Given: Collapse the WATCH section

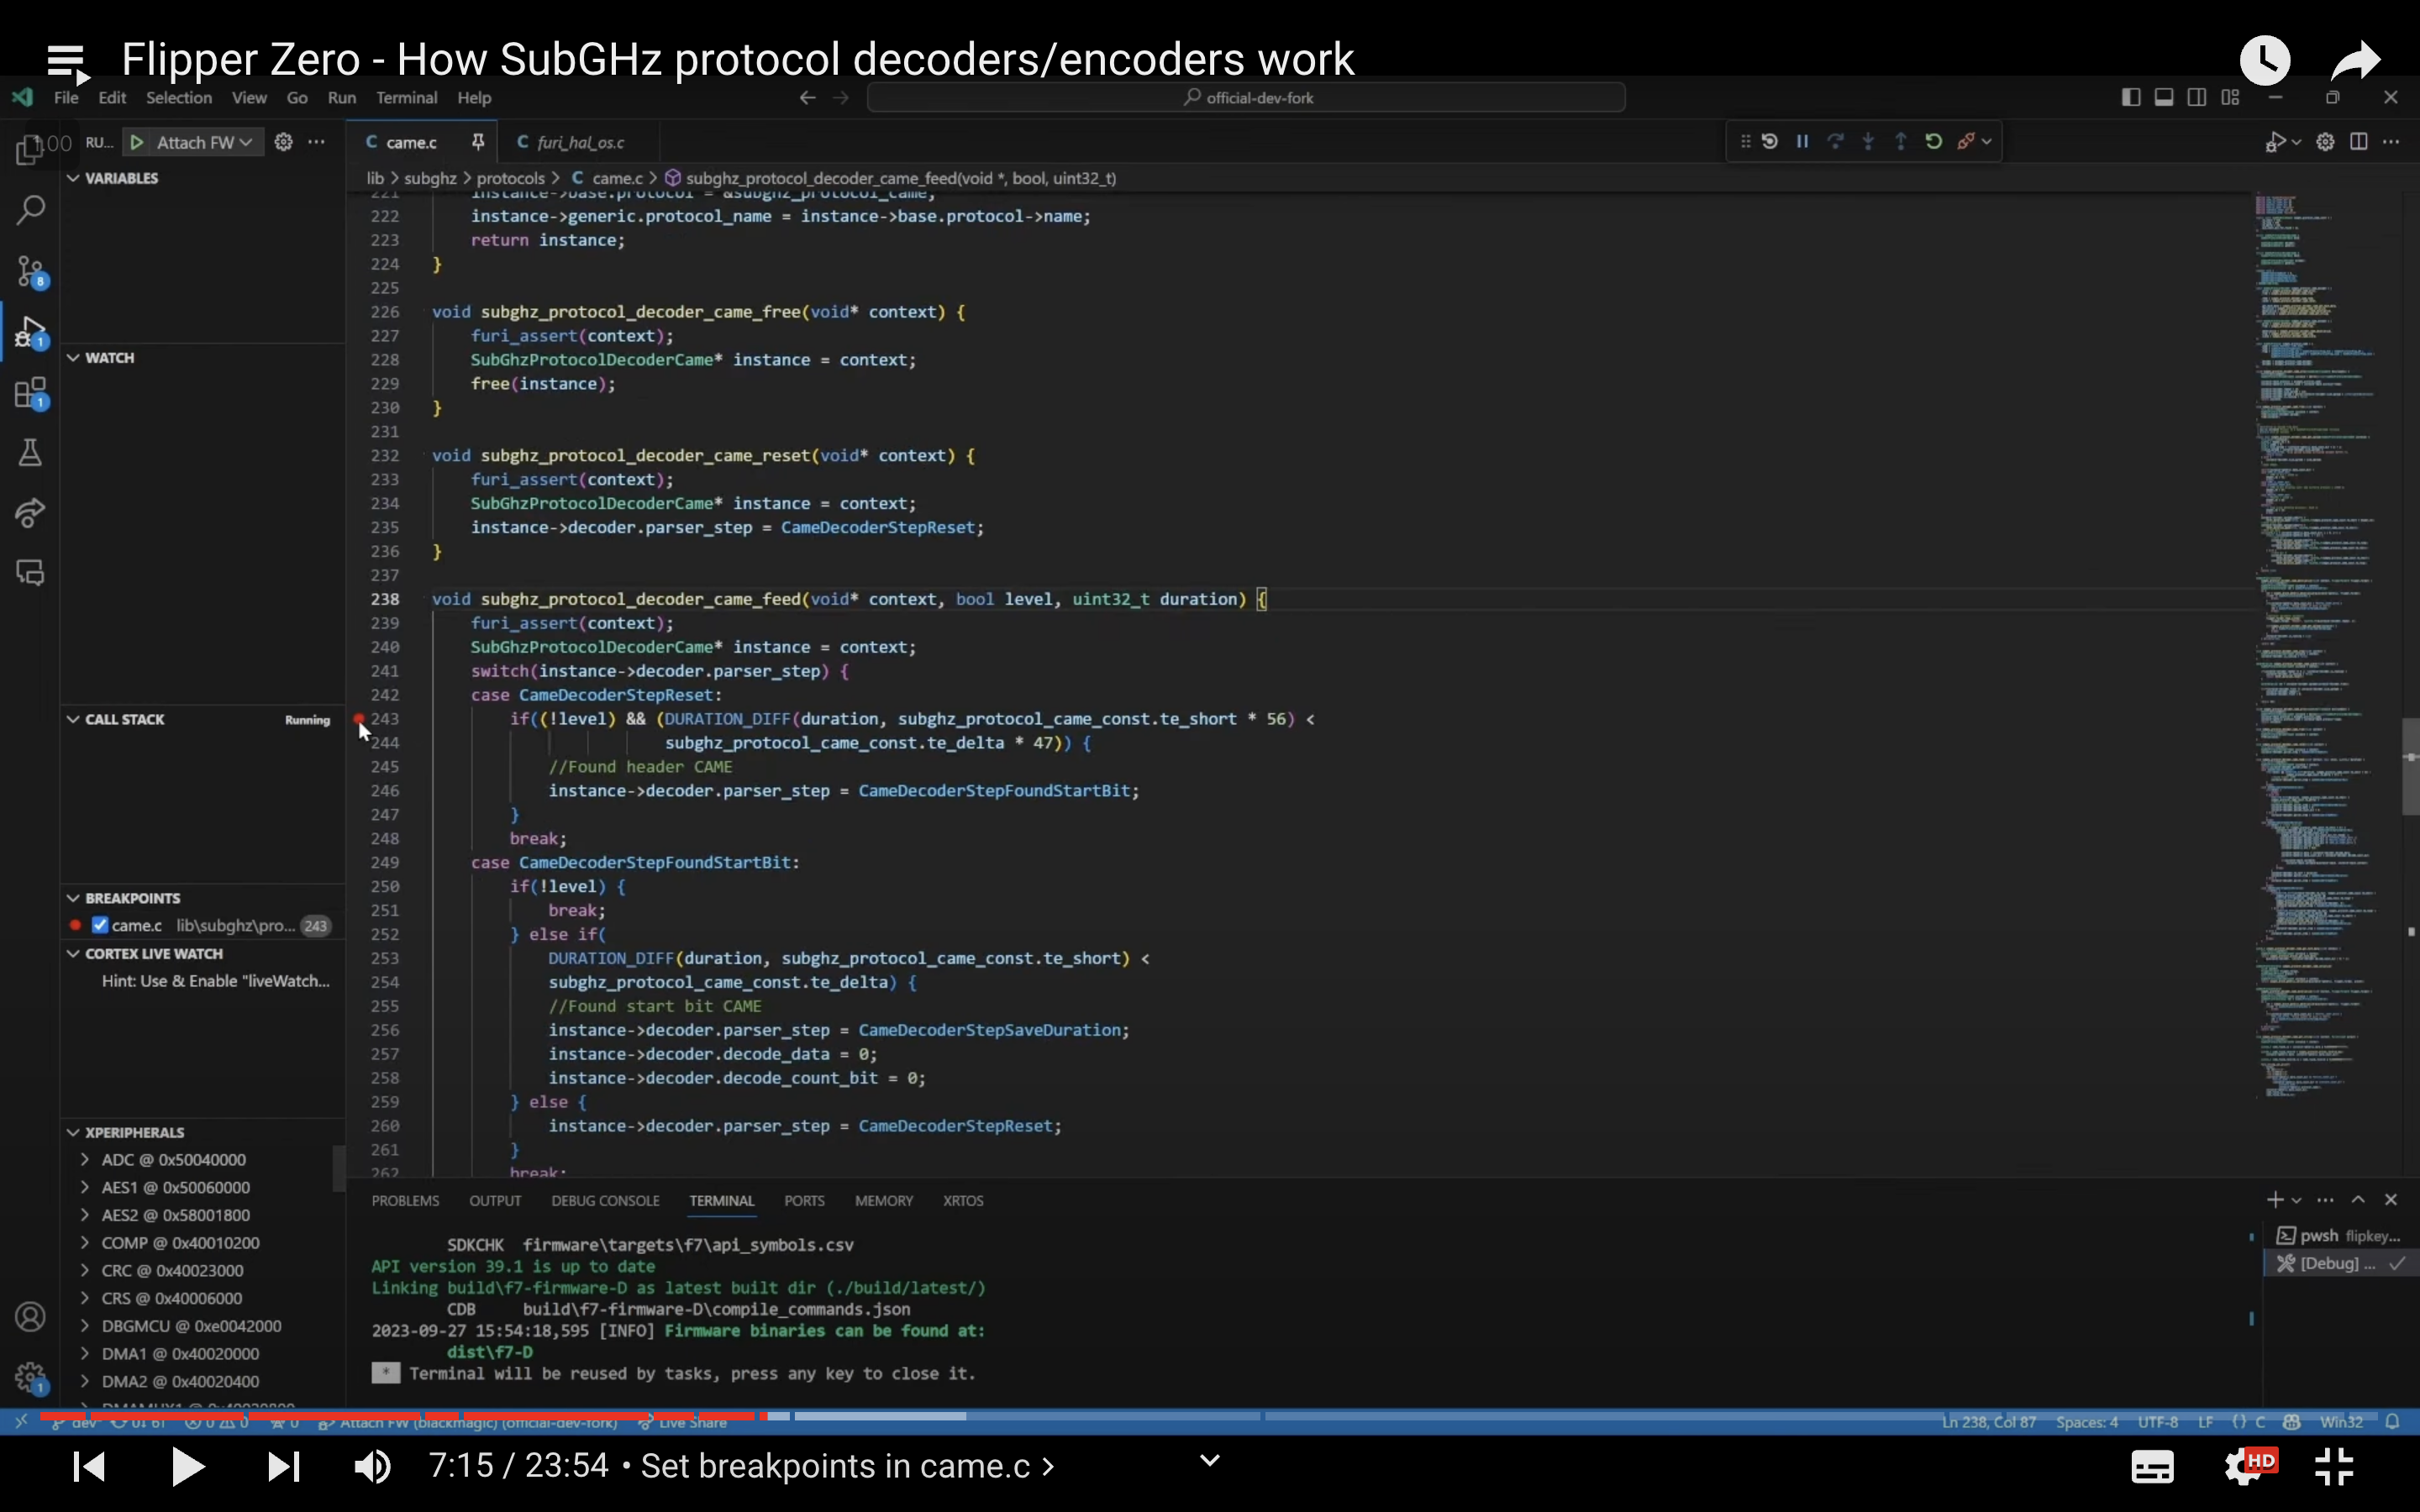Looking at the screenshot, I should tap(73, 357).
